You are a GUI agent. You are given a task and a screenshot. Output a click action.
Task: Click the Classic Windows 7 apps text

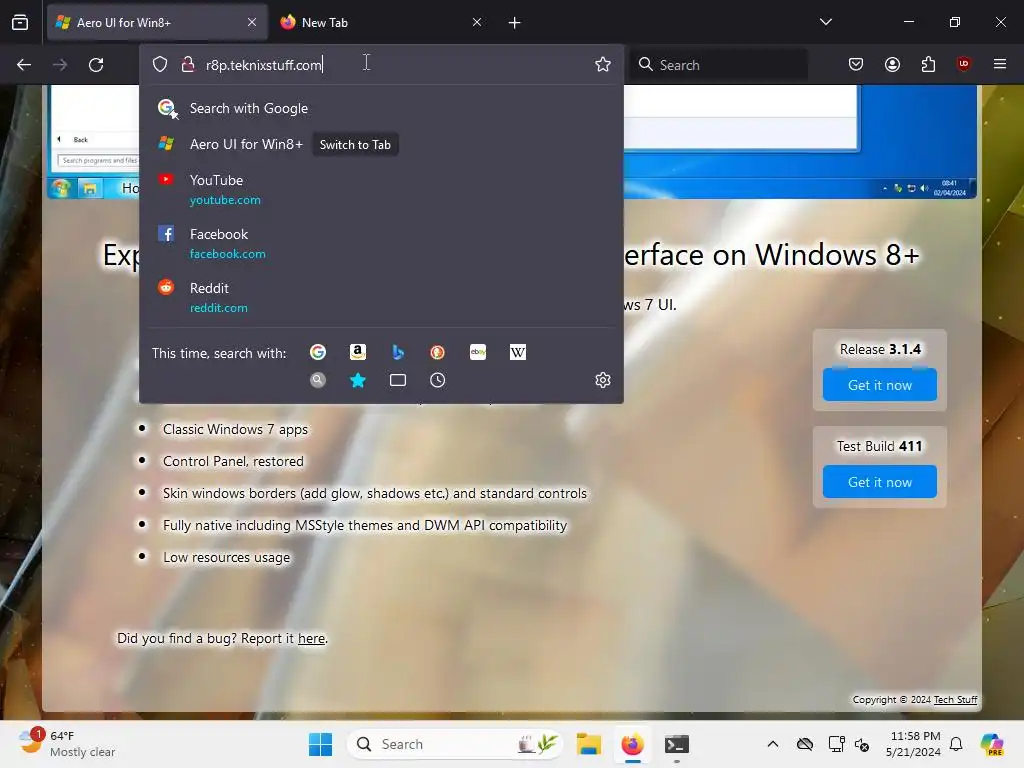tap(235, 429)
